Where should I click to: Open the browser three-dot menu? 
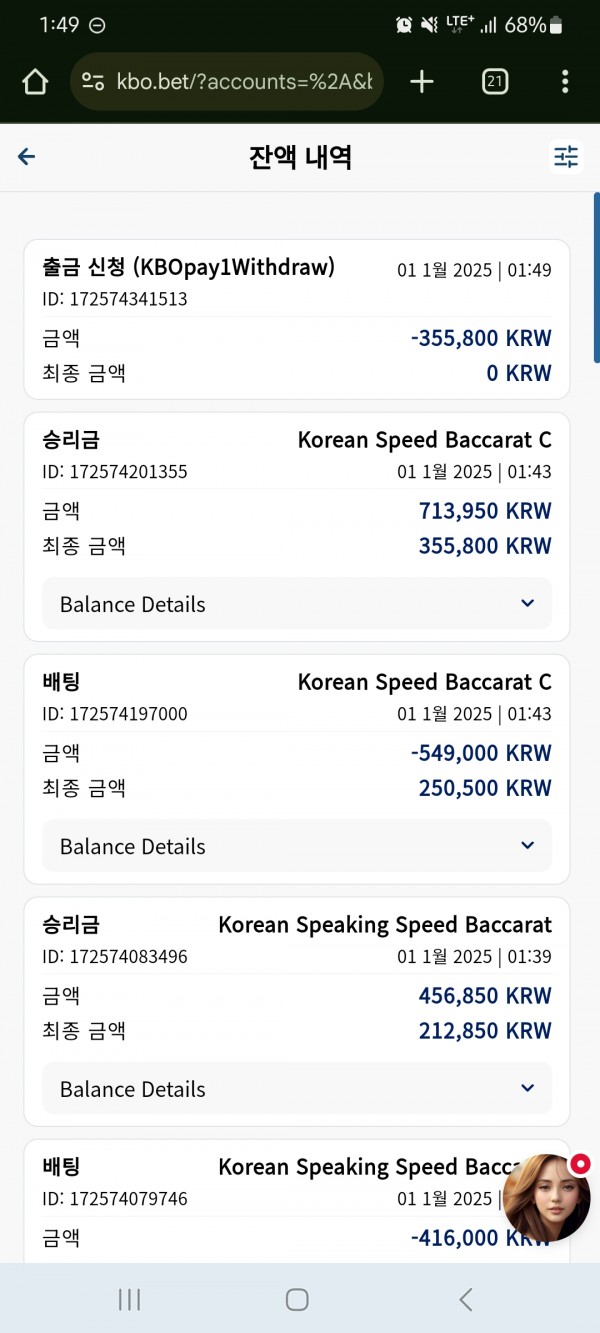tap(565, 82)
